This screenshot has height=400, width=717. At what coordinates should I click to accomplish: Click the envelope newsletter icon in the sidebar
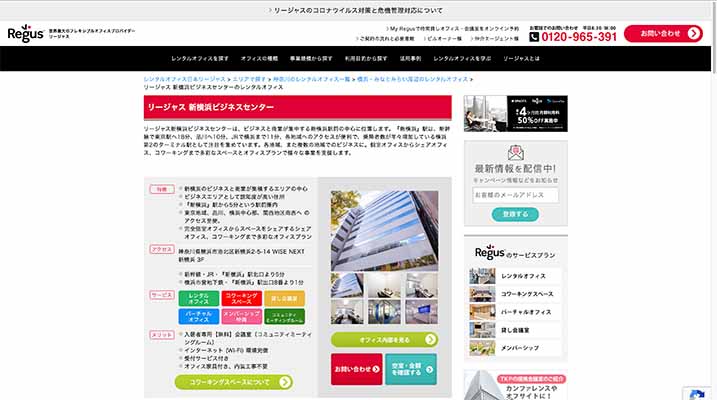[516, 153]
